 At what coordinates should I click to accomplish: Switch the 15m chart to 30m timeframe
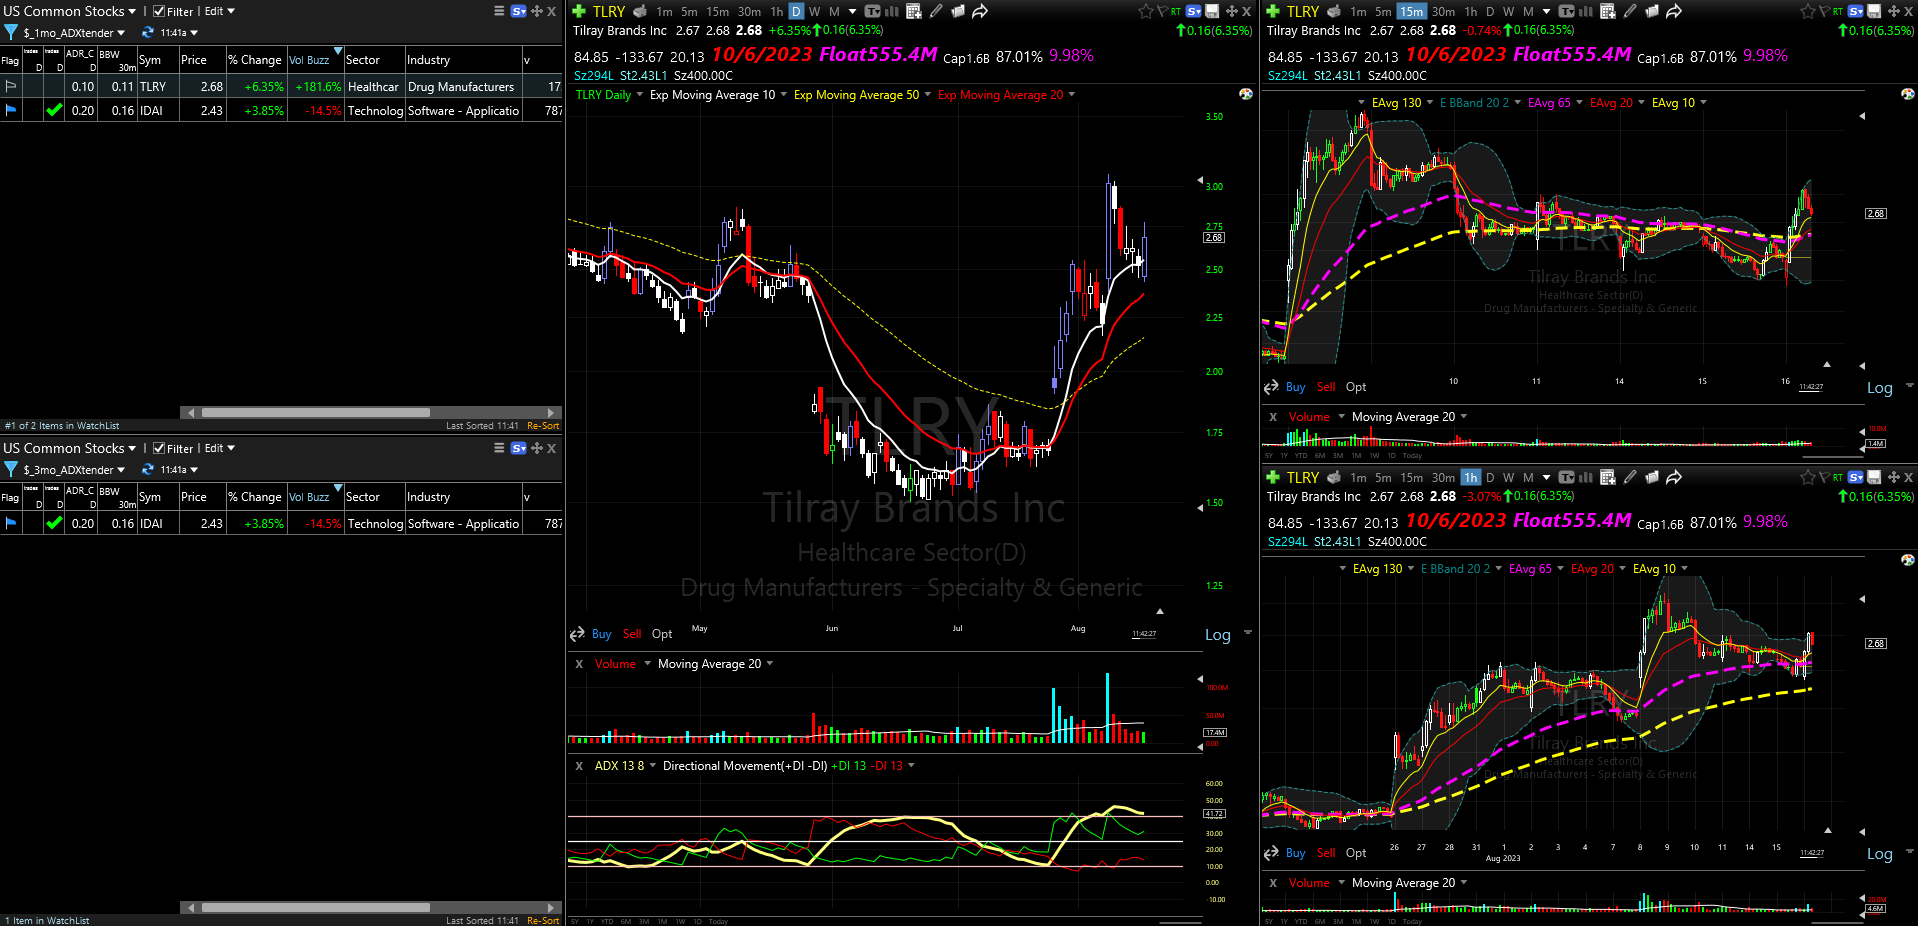click(x=1443, y=11)
